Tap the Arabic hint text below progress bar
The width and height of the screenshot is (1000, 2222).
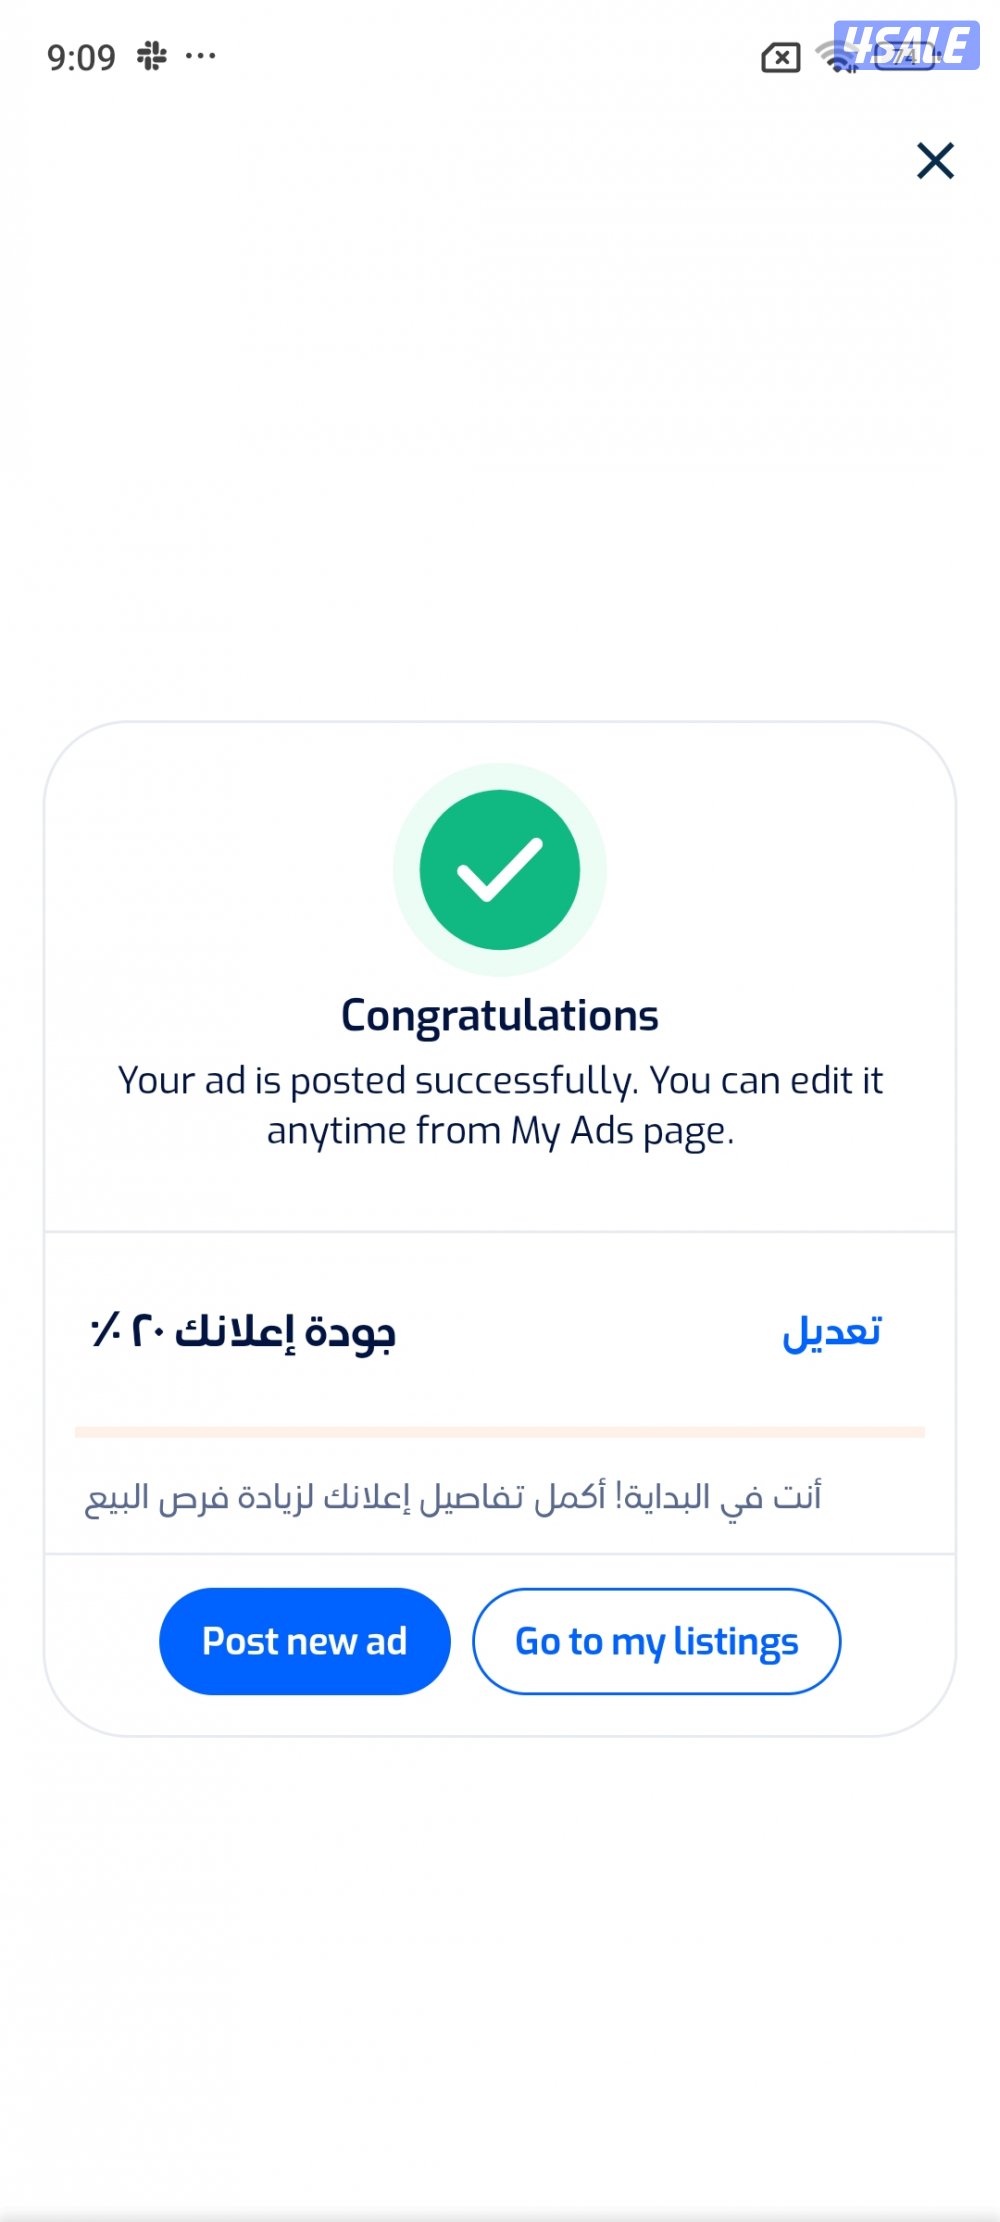tap(453, 1497)
